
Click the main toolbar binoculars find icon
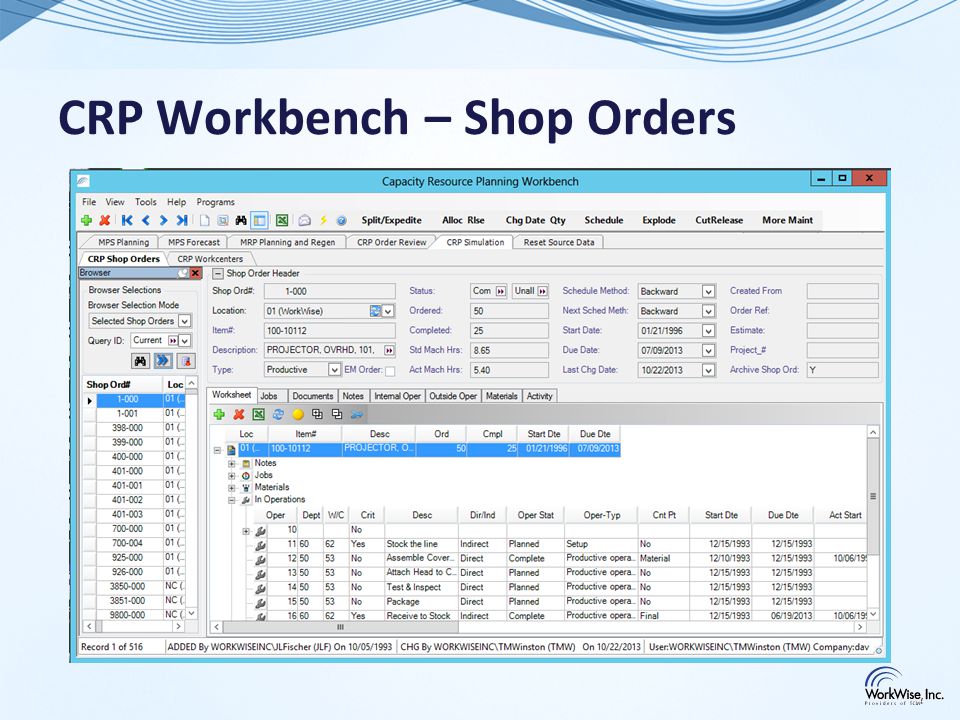click(x=241, y=220)
